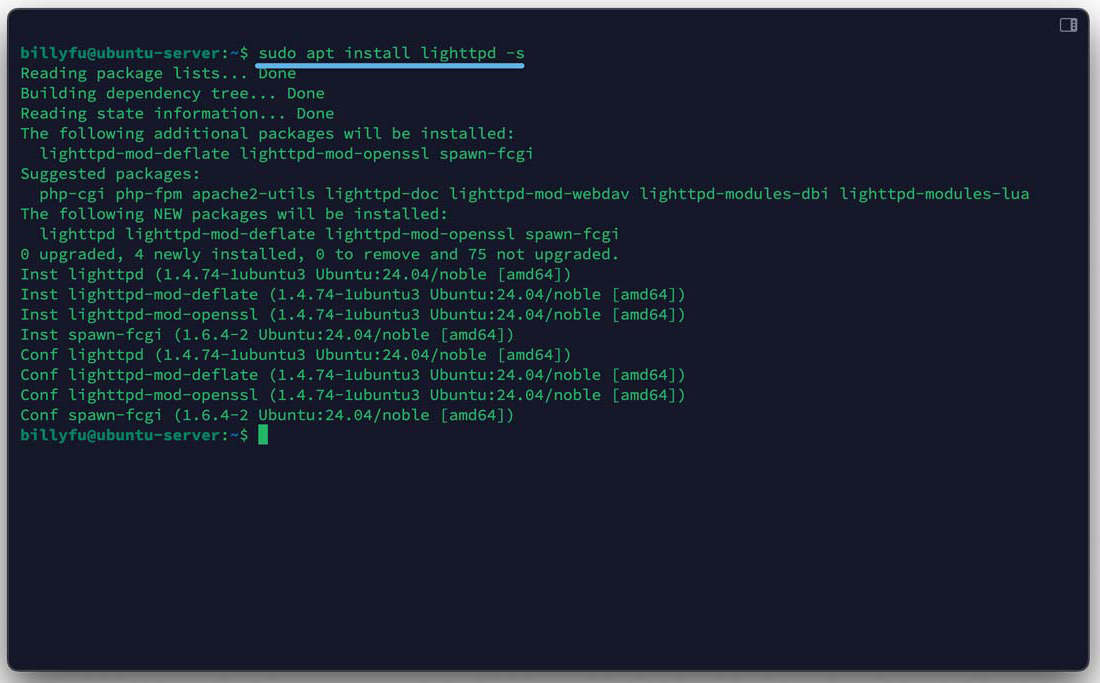Screen dimensions: 1100x683
Task: Click the '0 upgraded, 4 newly installed' summary line
Action: point(319,254)
